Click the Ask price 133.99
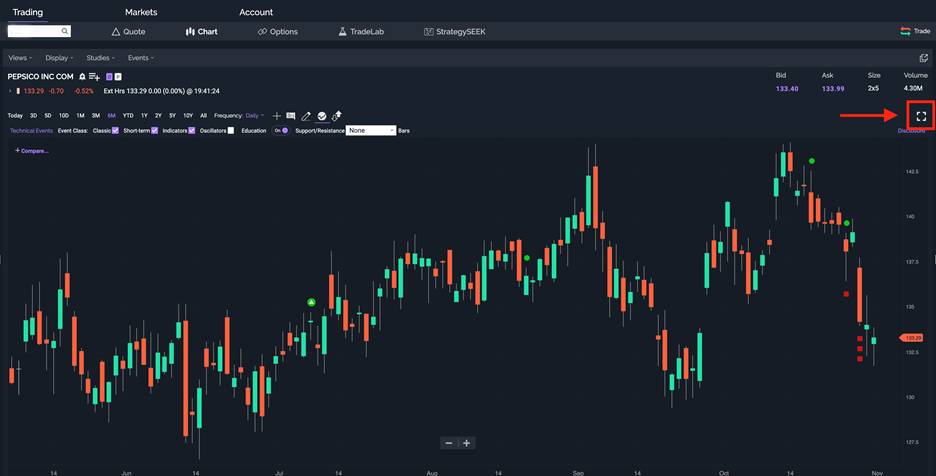 pyautogui.click(x=833, y=88)
